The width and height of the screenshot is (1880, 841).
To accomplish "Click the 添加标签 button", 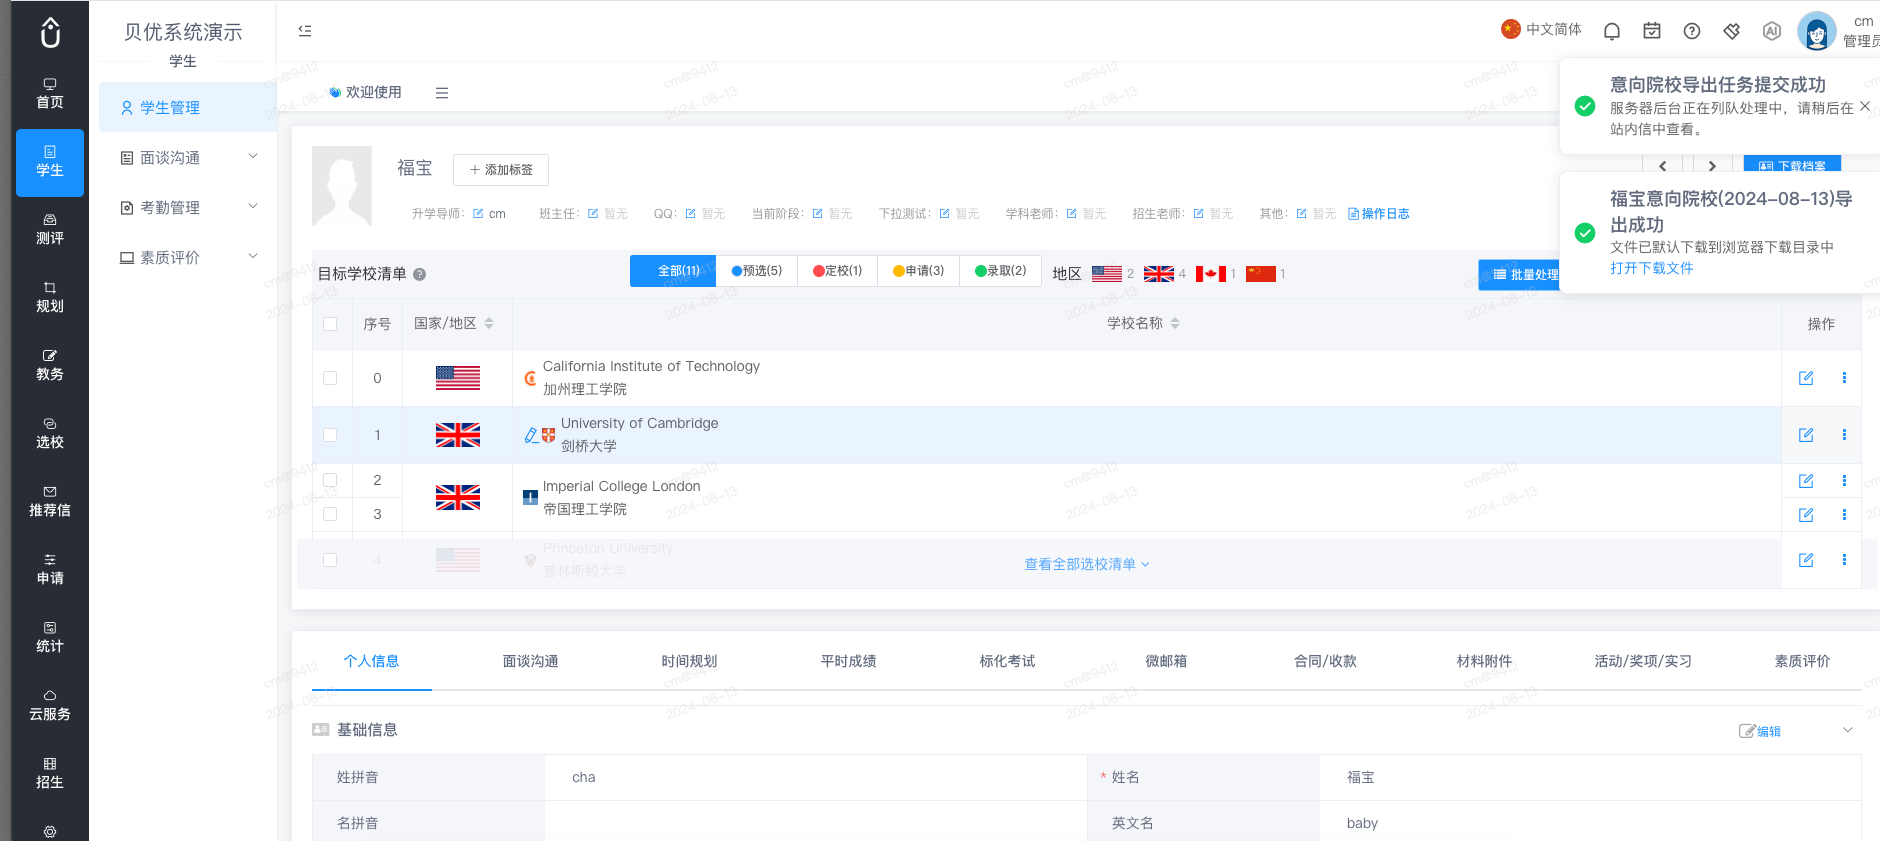I will 501,170.
